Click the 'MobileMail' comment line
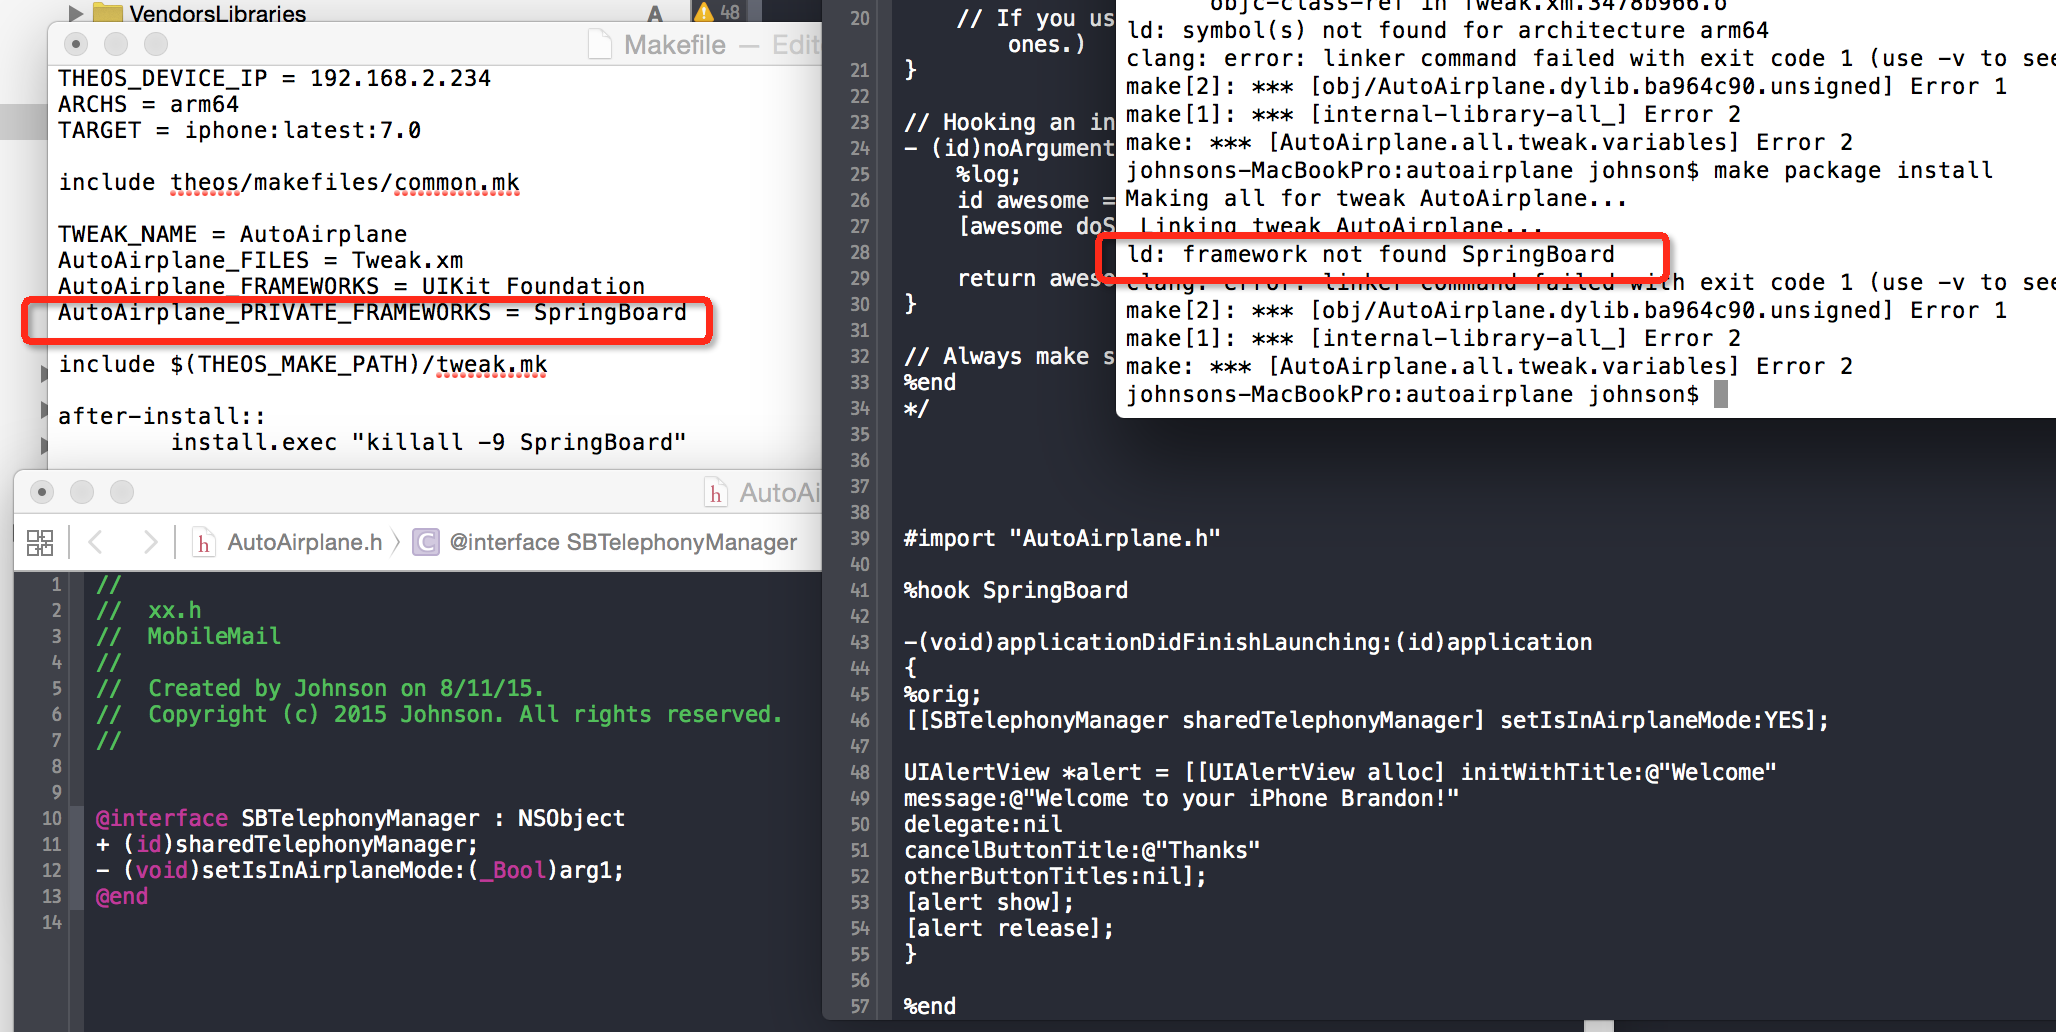The width and height of the screenshot is (2056, 1032). tap(214, 636)
